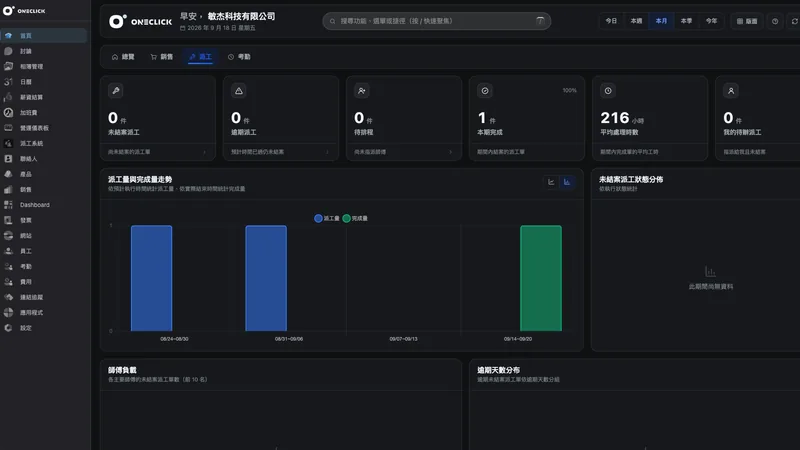Open the 尚未指派師傅 link on 待排程 card
800x450 pixels.
click(x=370, y=152)
